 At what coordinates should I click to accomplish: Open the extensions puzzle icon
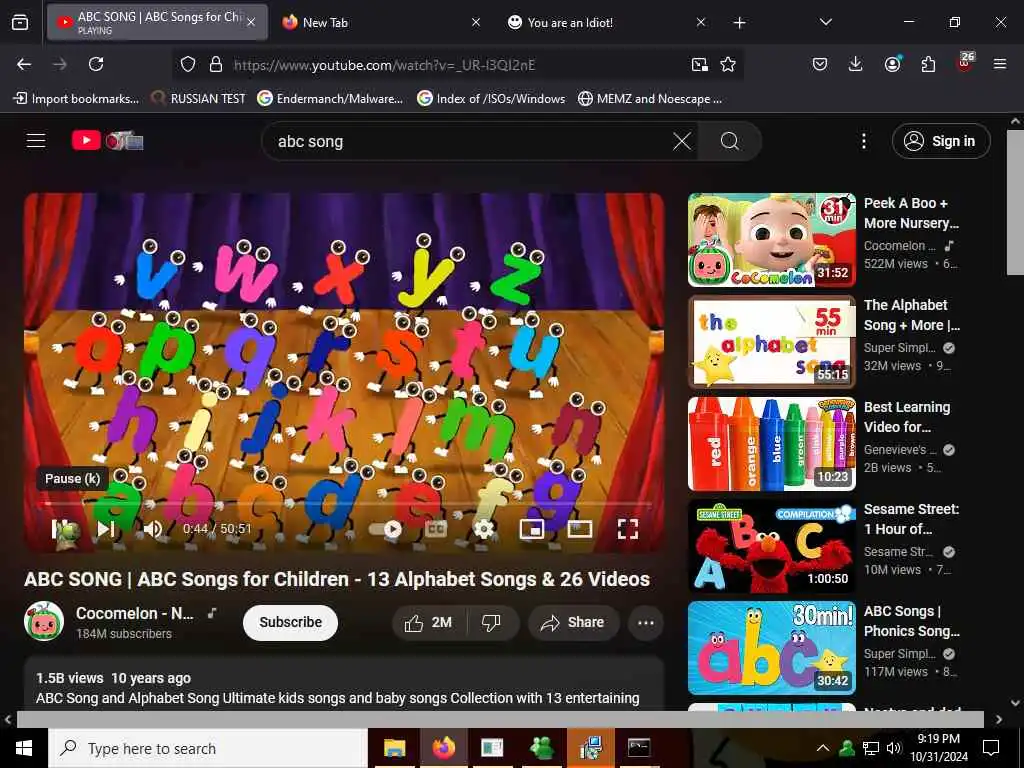[x=928, y=64]
